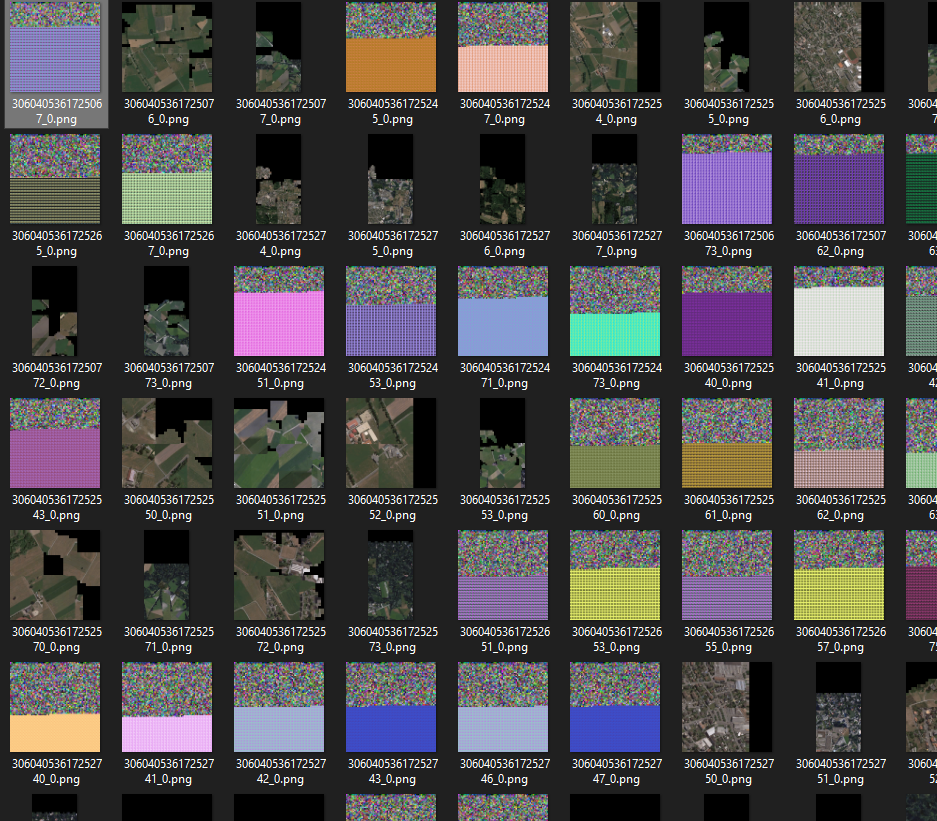Select white thumbnail 30604053617252541_0.png
This screenshot has width=937, height=821.
pos(839,311)
